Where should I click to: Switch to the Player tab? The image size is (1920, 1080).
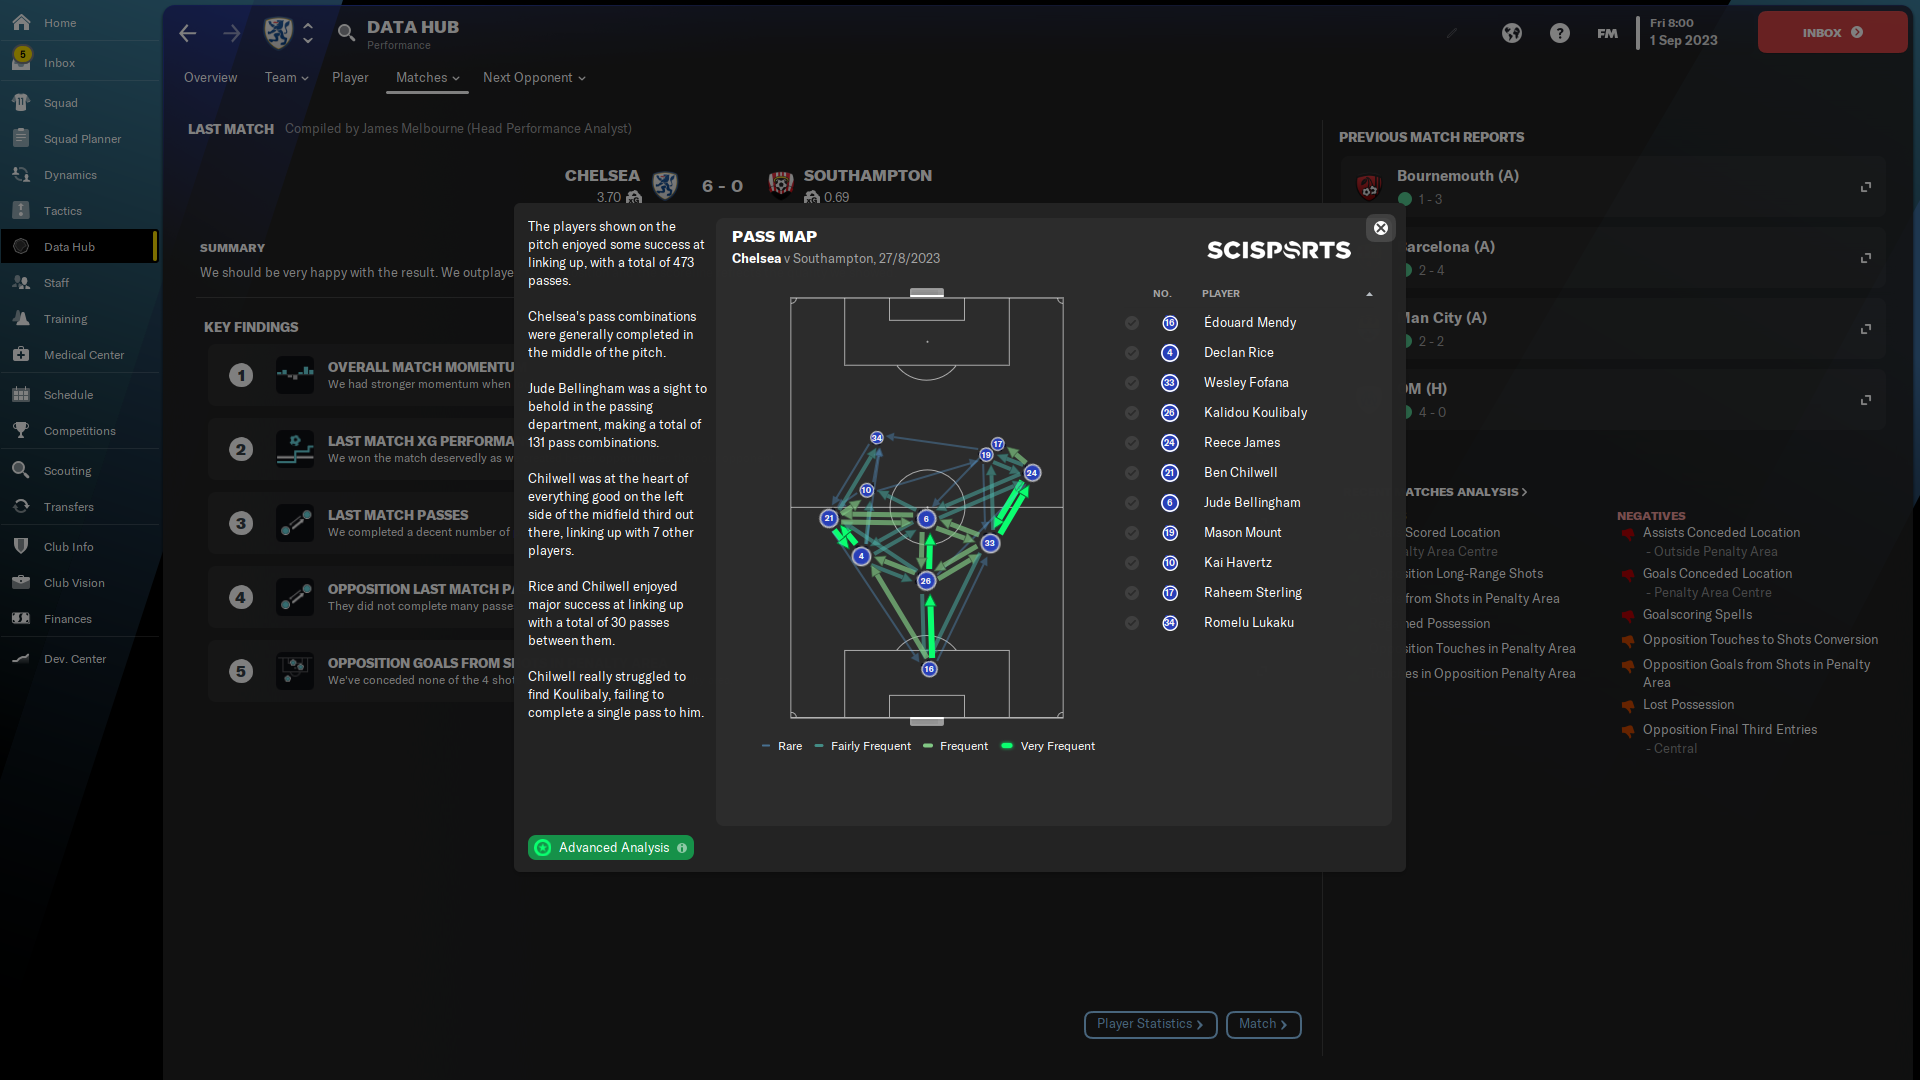pos(350,78)
